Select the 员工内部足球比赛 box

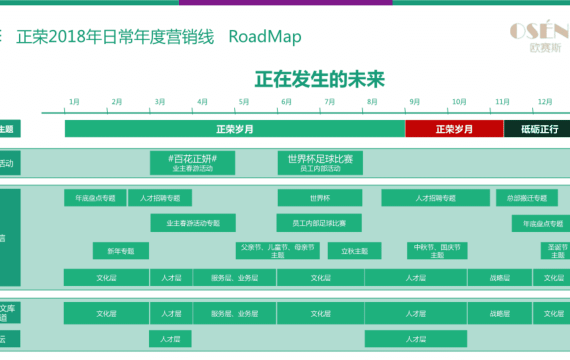(319, 223)
